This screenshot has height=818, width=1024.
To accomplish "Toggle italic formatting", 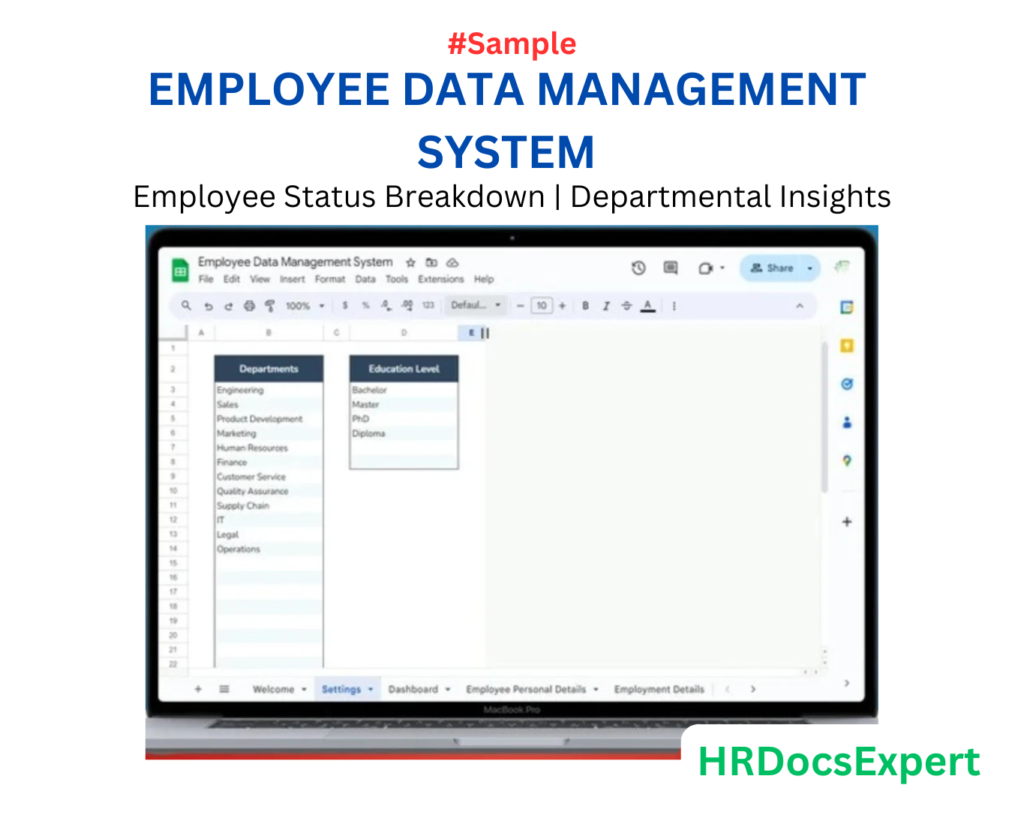I will click(606, 305).
